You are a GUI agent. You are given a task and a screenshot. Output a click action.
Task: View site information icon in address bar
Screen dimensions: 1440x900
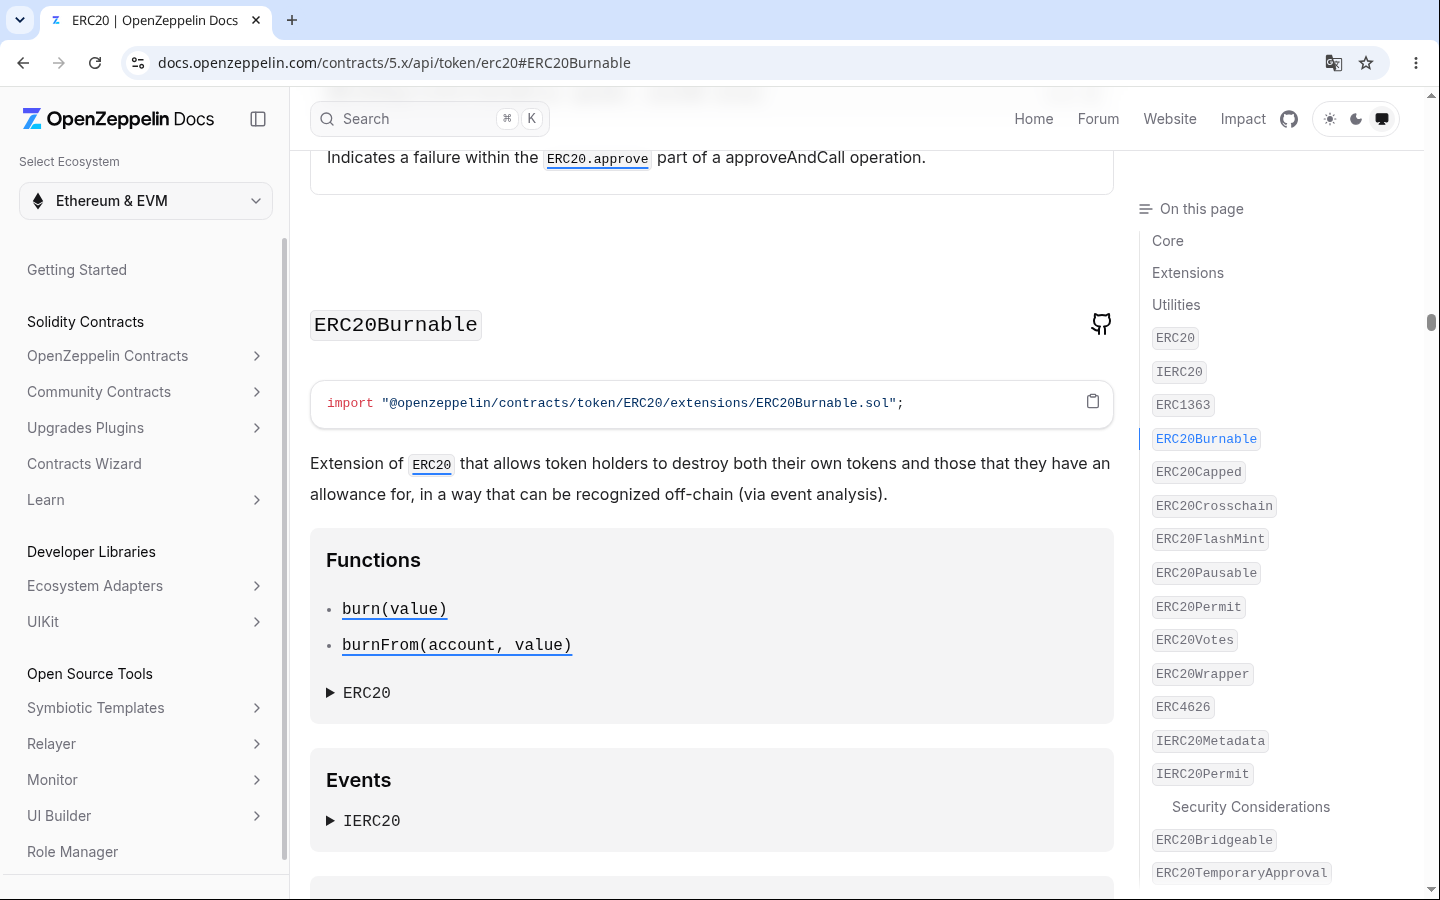[x=138, y=63]
